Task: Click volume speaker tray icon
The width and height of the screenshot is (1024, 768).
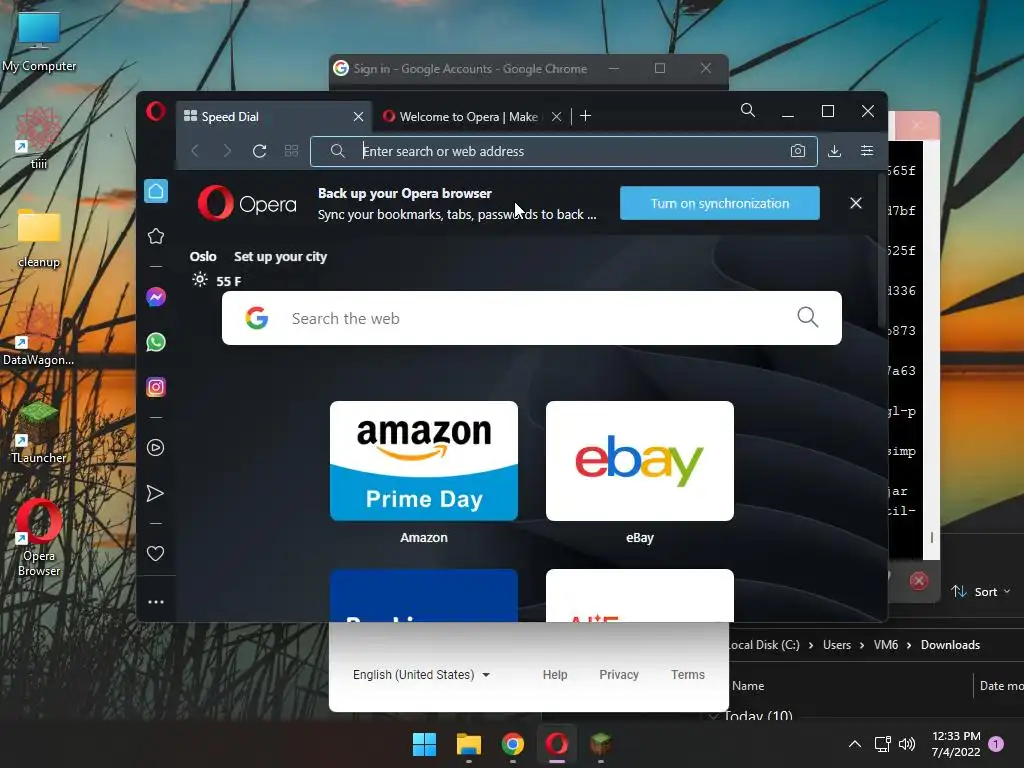Action: click(907, 744)
